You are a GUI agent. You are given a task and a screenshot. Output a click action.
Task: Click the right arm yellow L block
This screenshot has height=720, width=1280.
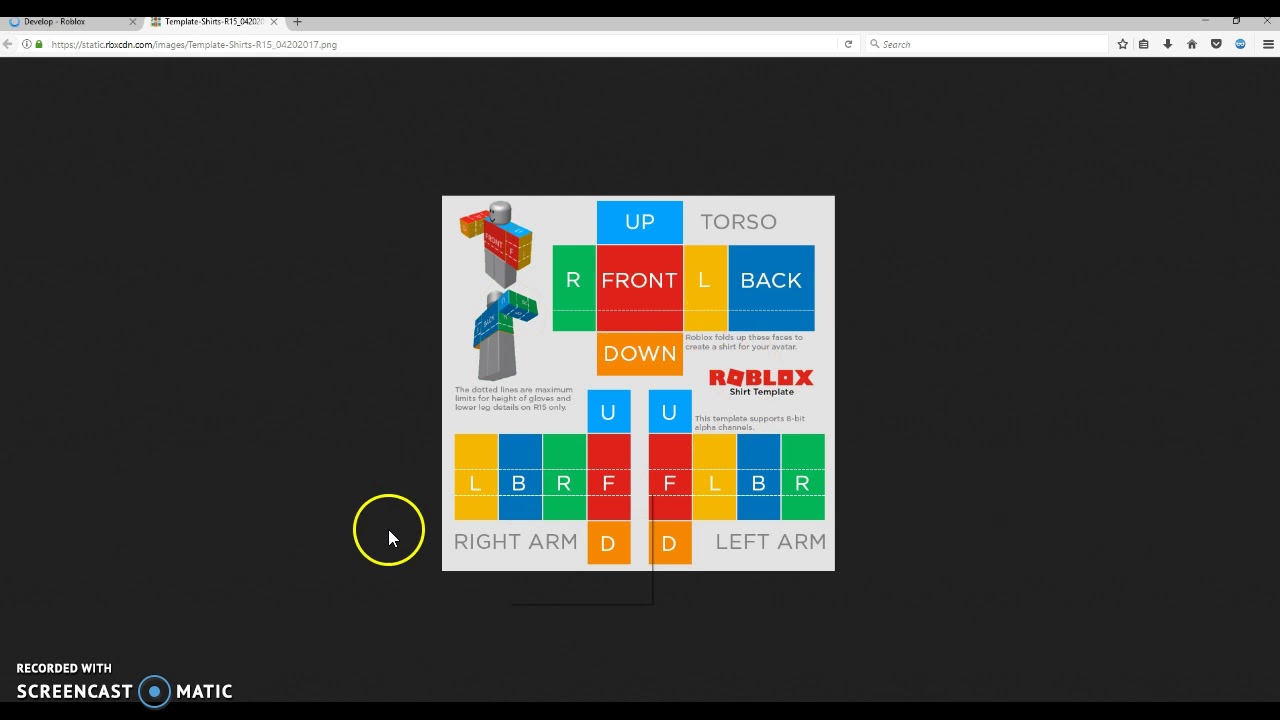pyautogui.click(x=476, y=477)
